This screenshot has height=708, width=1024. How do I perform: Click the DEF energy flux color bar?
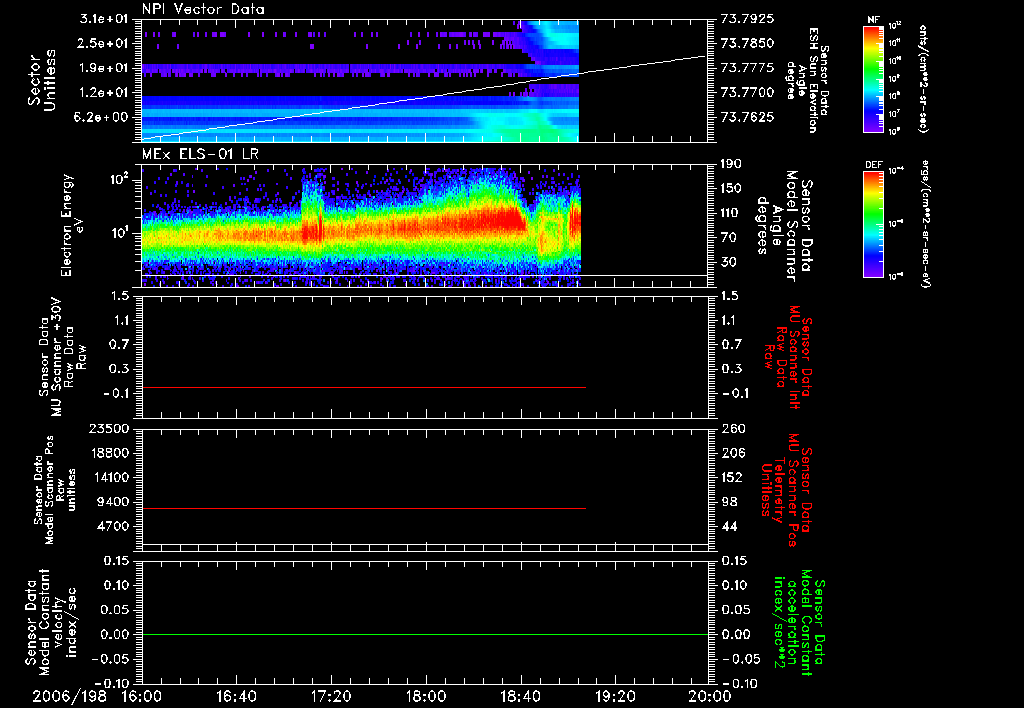click(x=874, y=223)
